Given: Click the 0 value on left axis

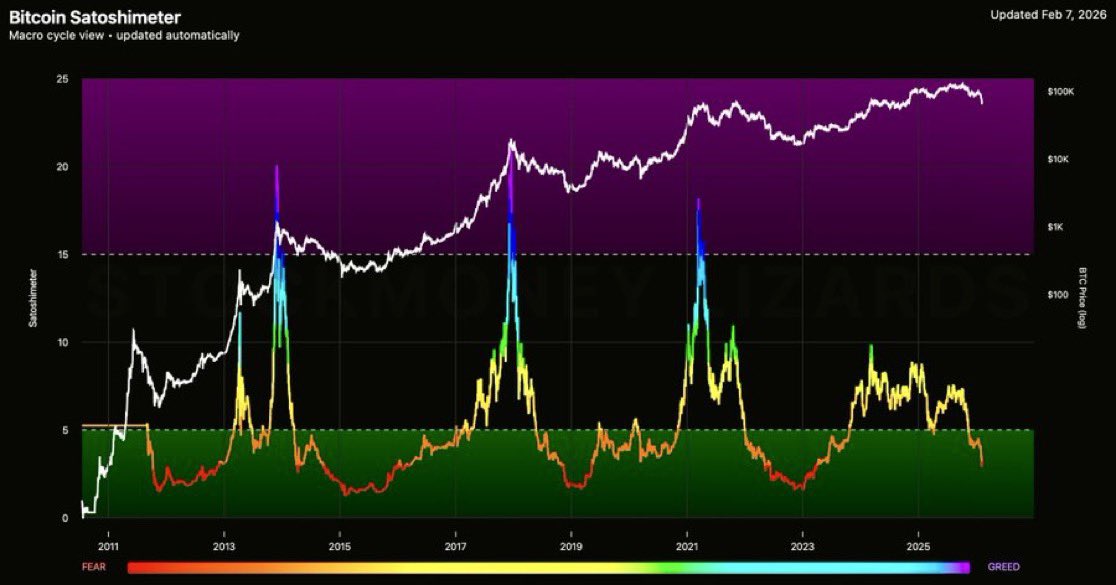Looking at the screenshot, I should (65, 518).
